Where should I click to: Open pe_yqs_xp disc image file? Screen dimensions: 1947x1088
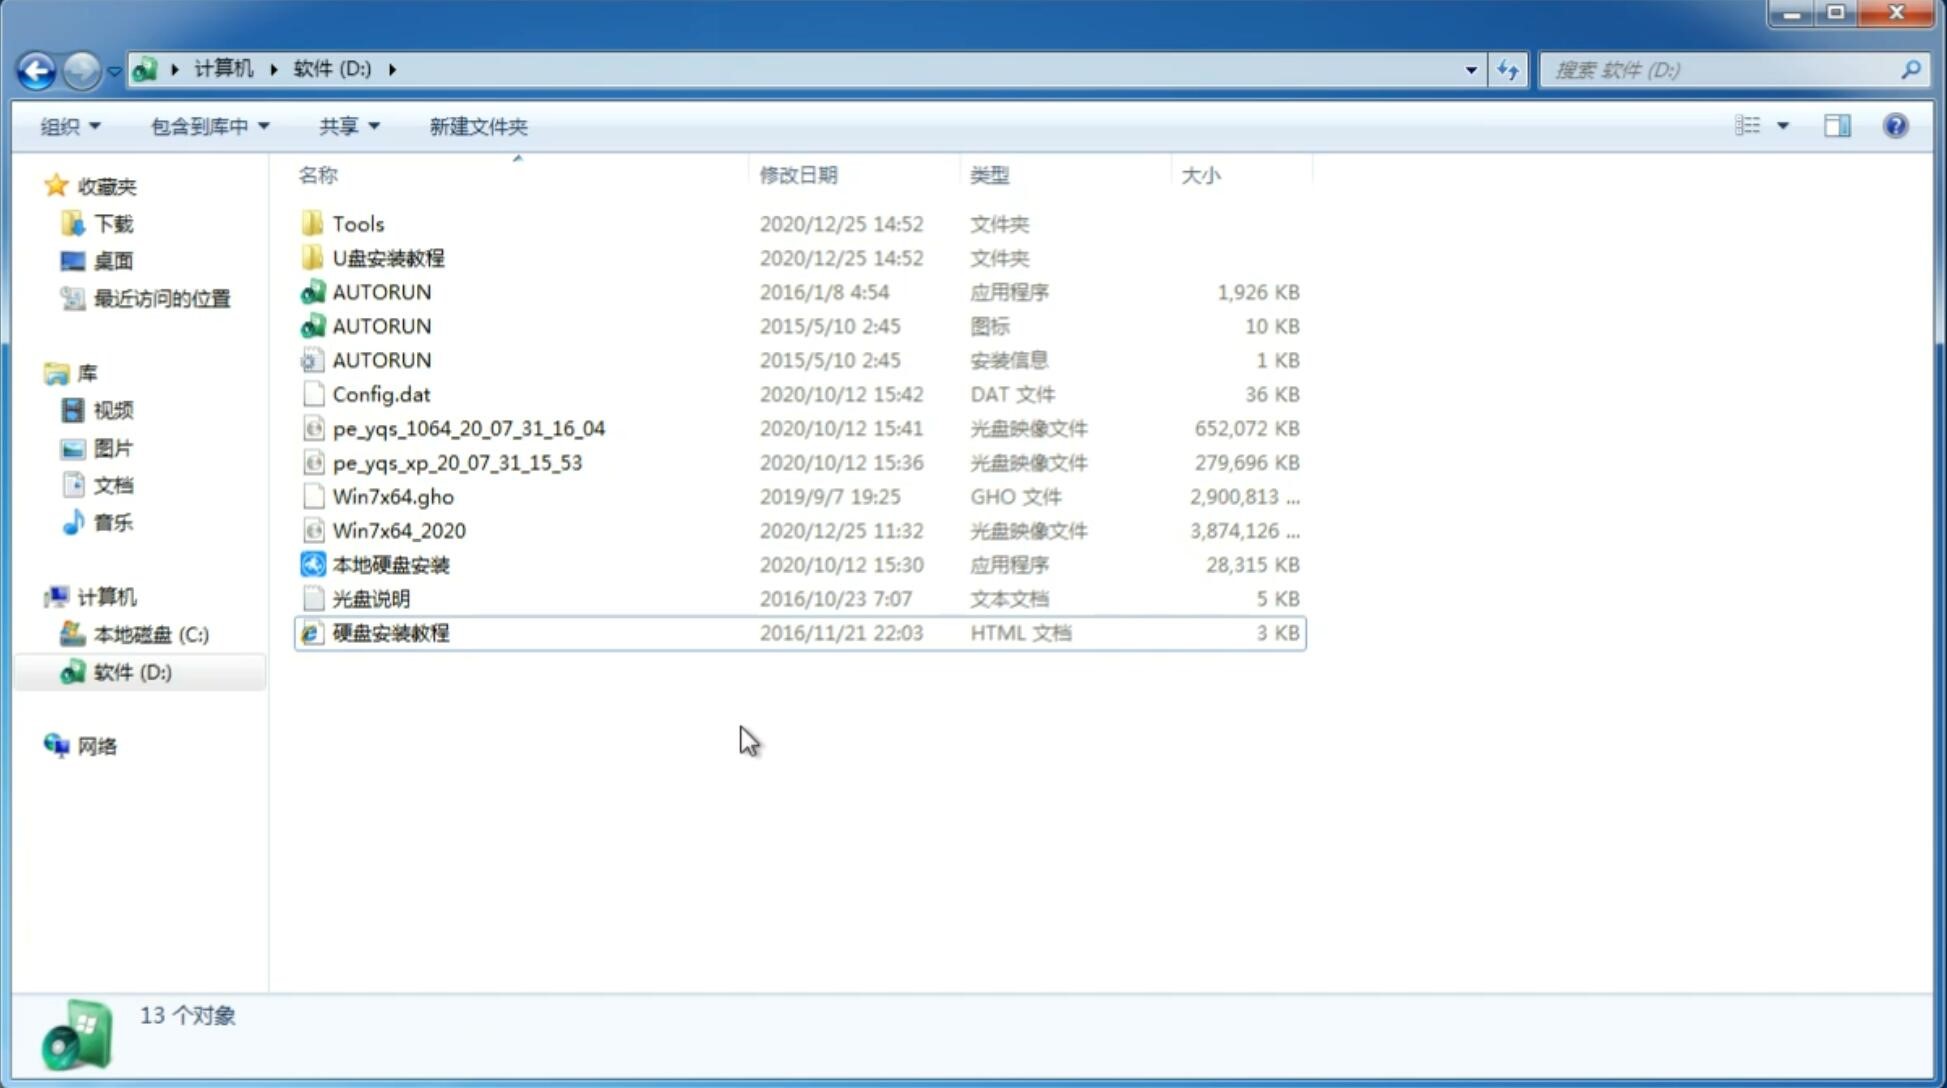click(x=457, y=462)
